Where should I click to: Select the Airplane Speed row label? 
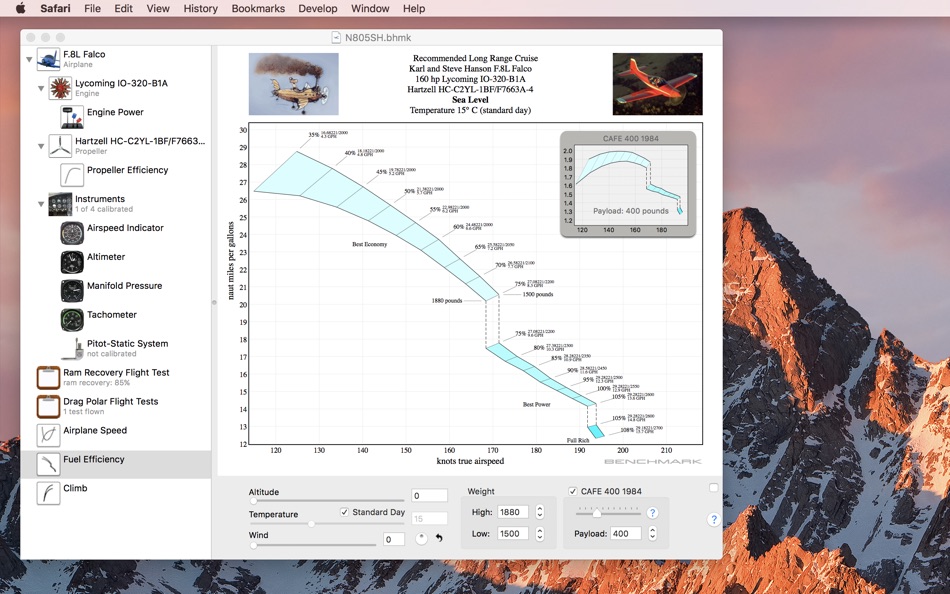95,430
